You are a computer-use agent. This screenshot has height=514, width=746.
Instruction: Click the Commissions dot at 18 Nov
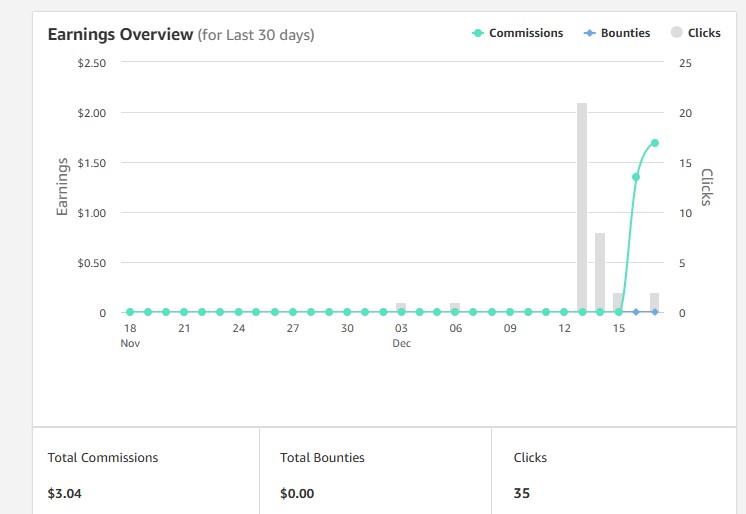point(130,312)
